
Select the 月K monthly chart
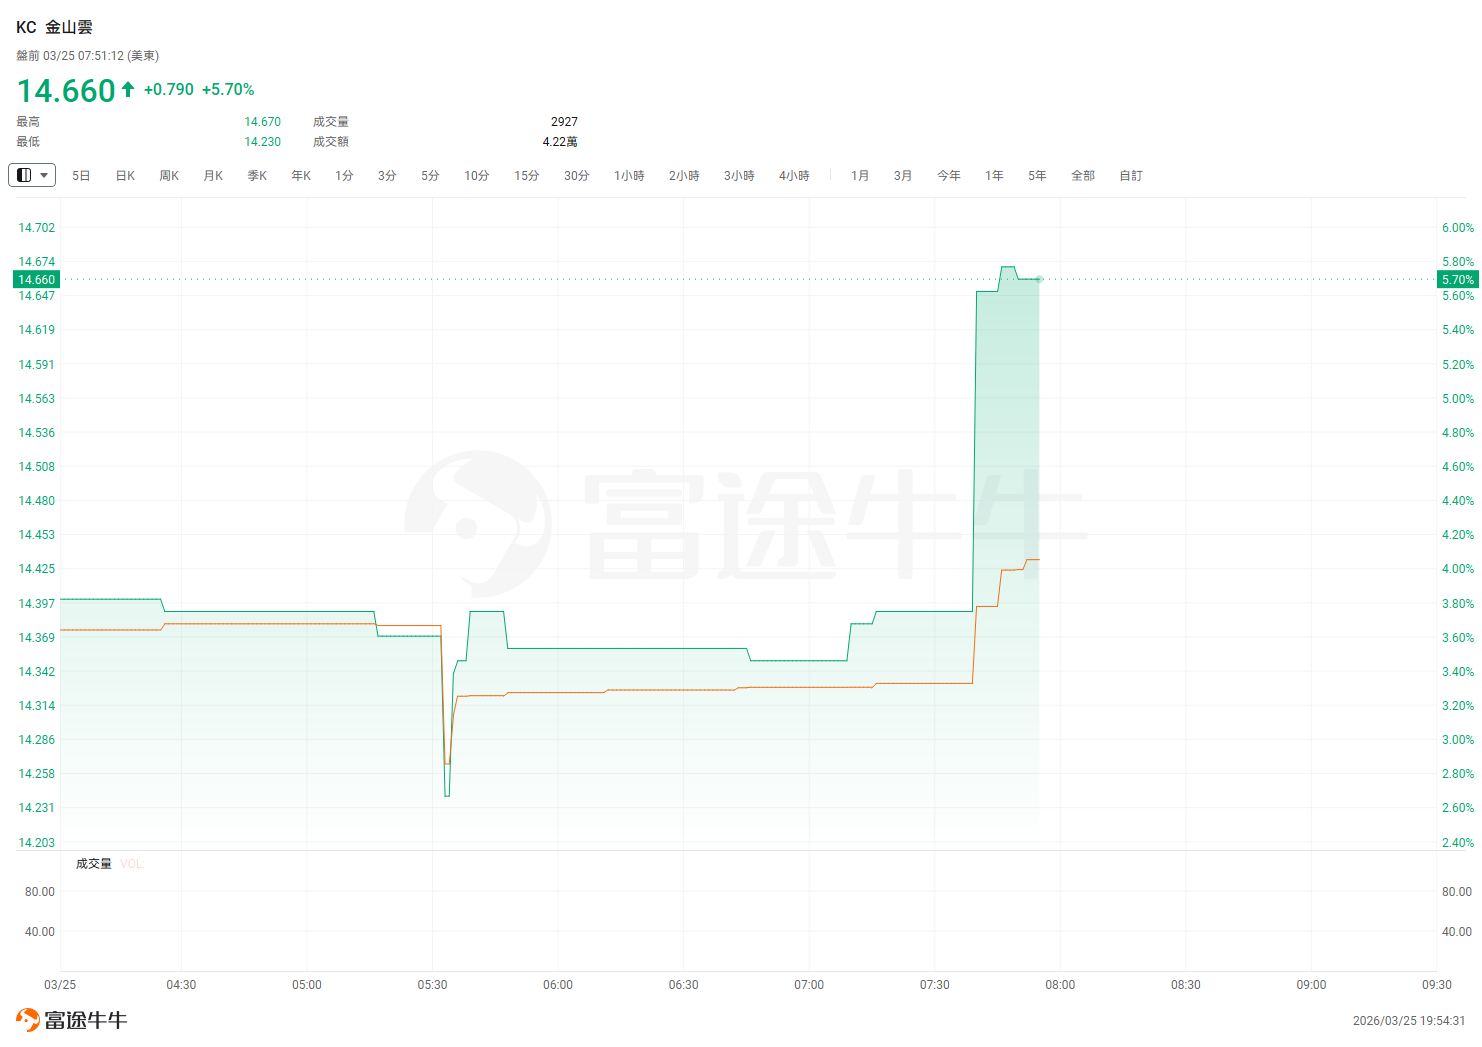click(x=213, y=176)
